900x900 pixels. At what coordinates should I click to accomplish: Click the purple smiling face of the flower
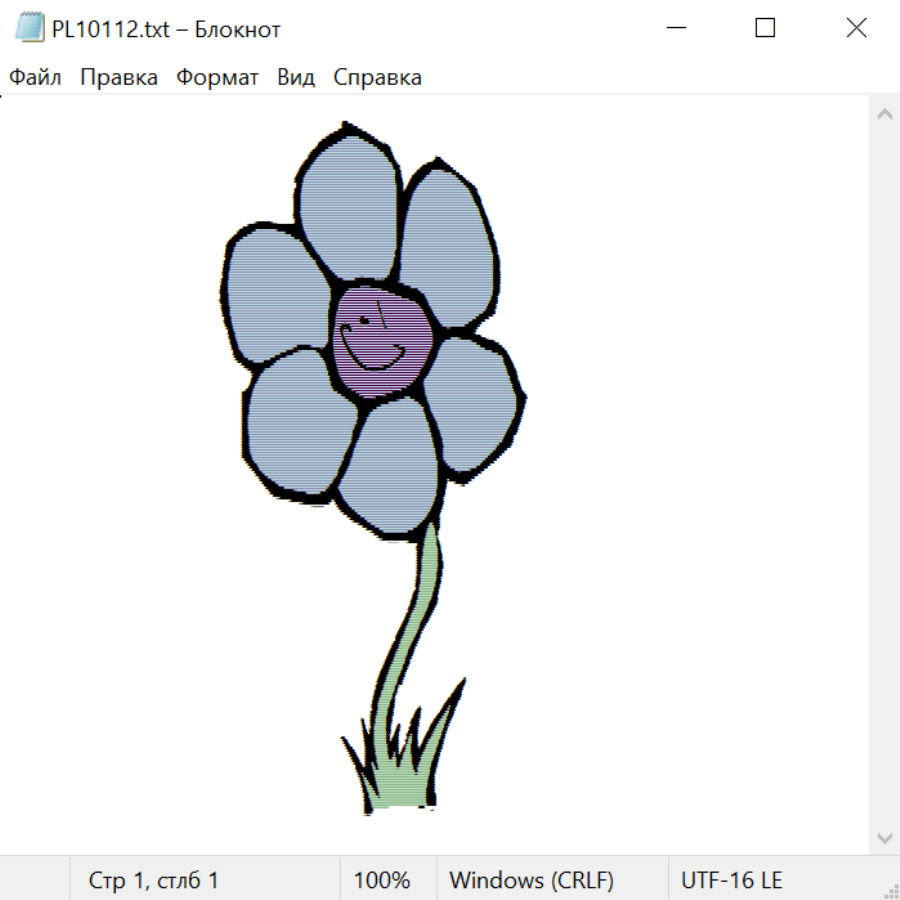click(382, 341)
